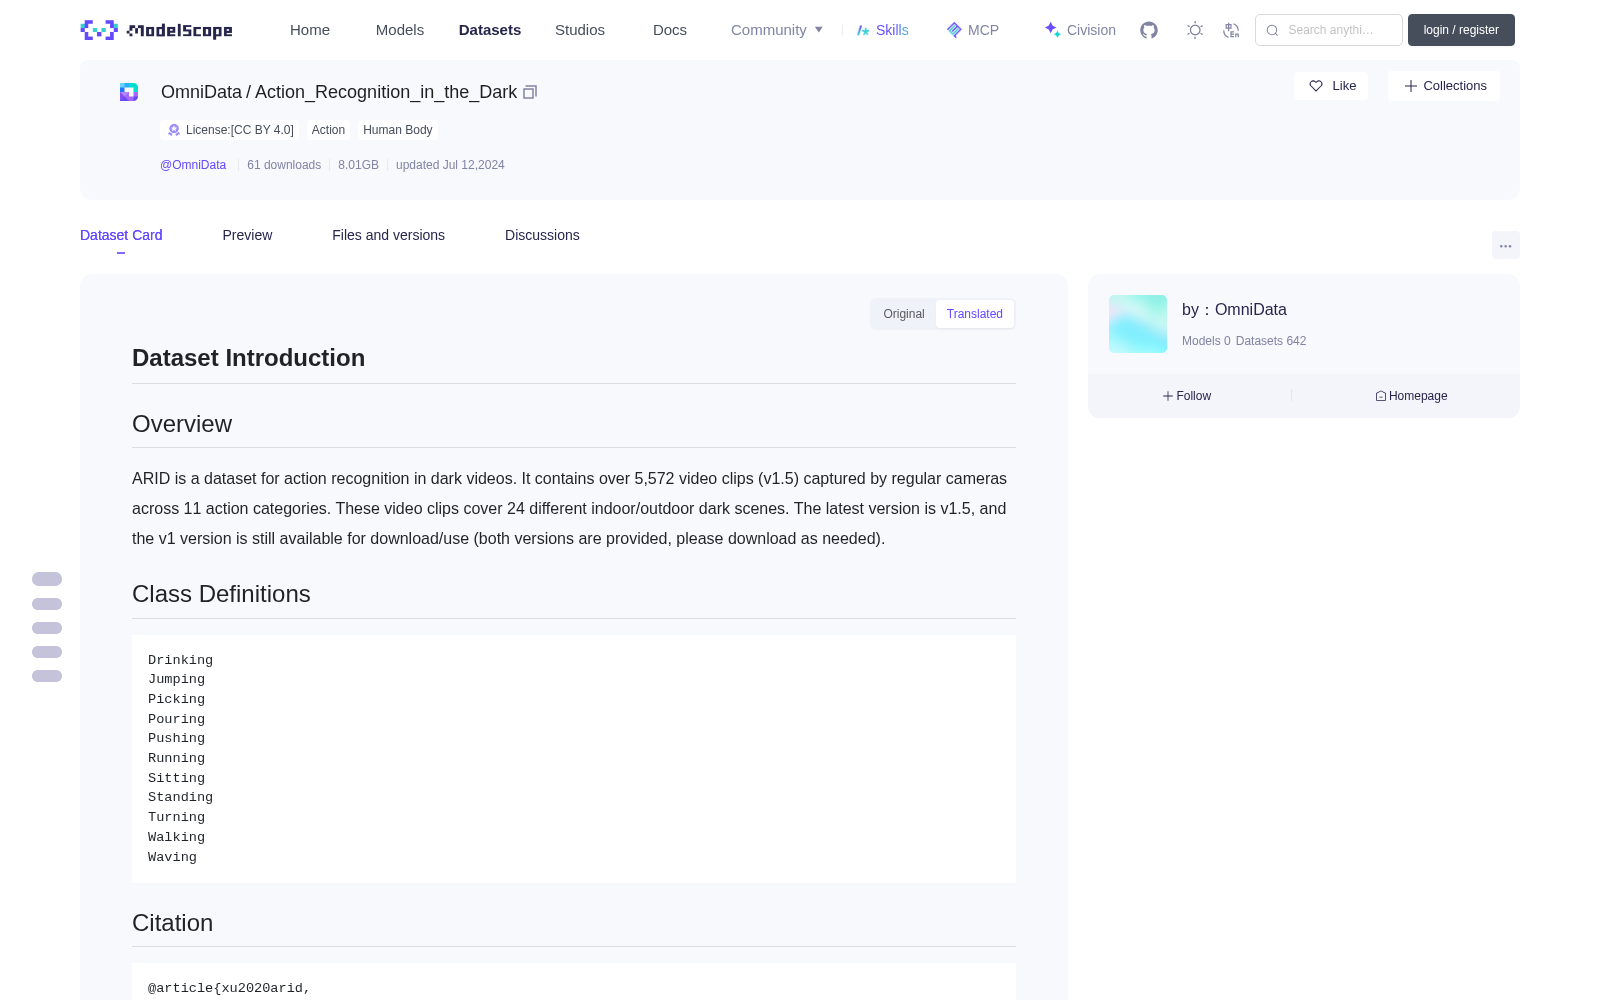This screenshot has width=1600, height=1000.
Task: Follow the OmniData publisher
Action: tap(1187, 396)
